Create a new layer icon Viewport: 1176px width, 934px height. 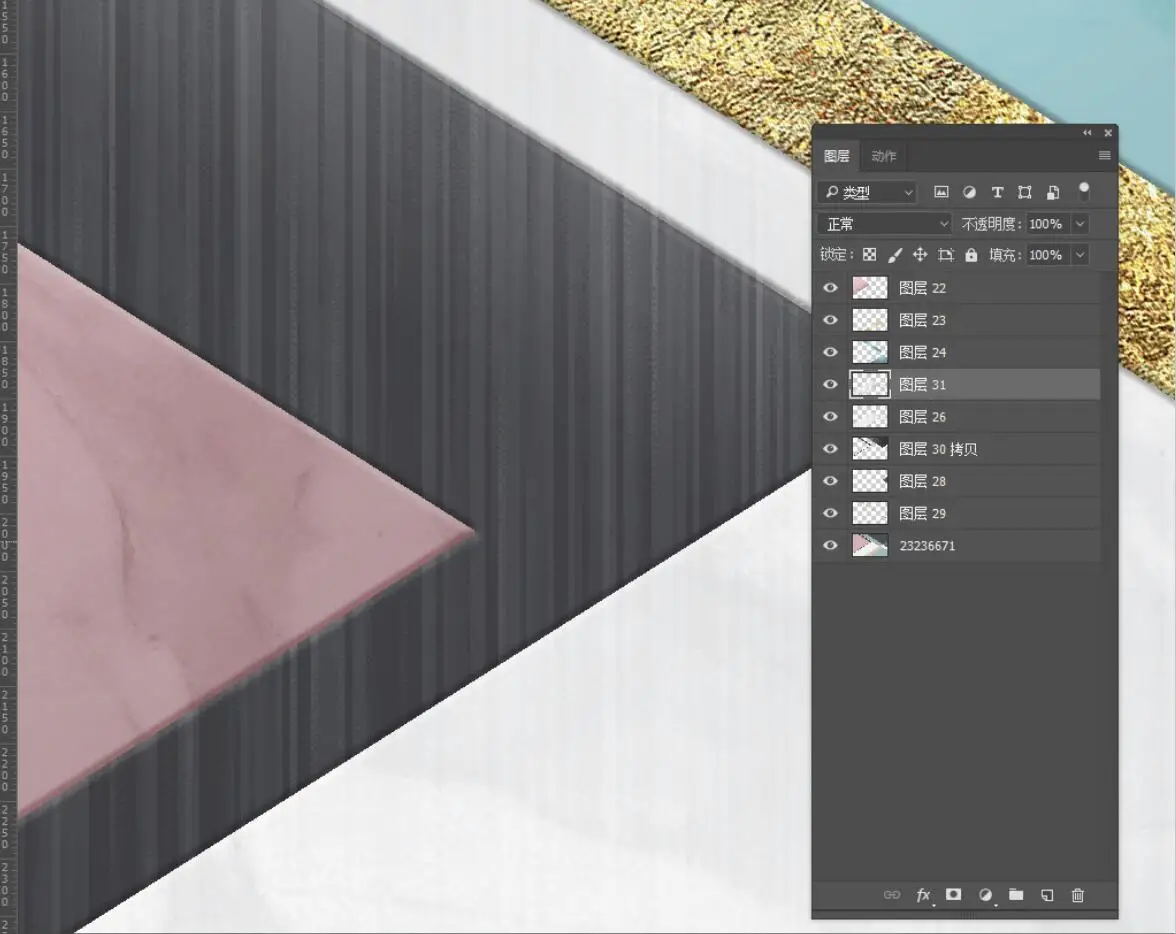coord(1047,894)
